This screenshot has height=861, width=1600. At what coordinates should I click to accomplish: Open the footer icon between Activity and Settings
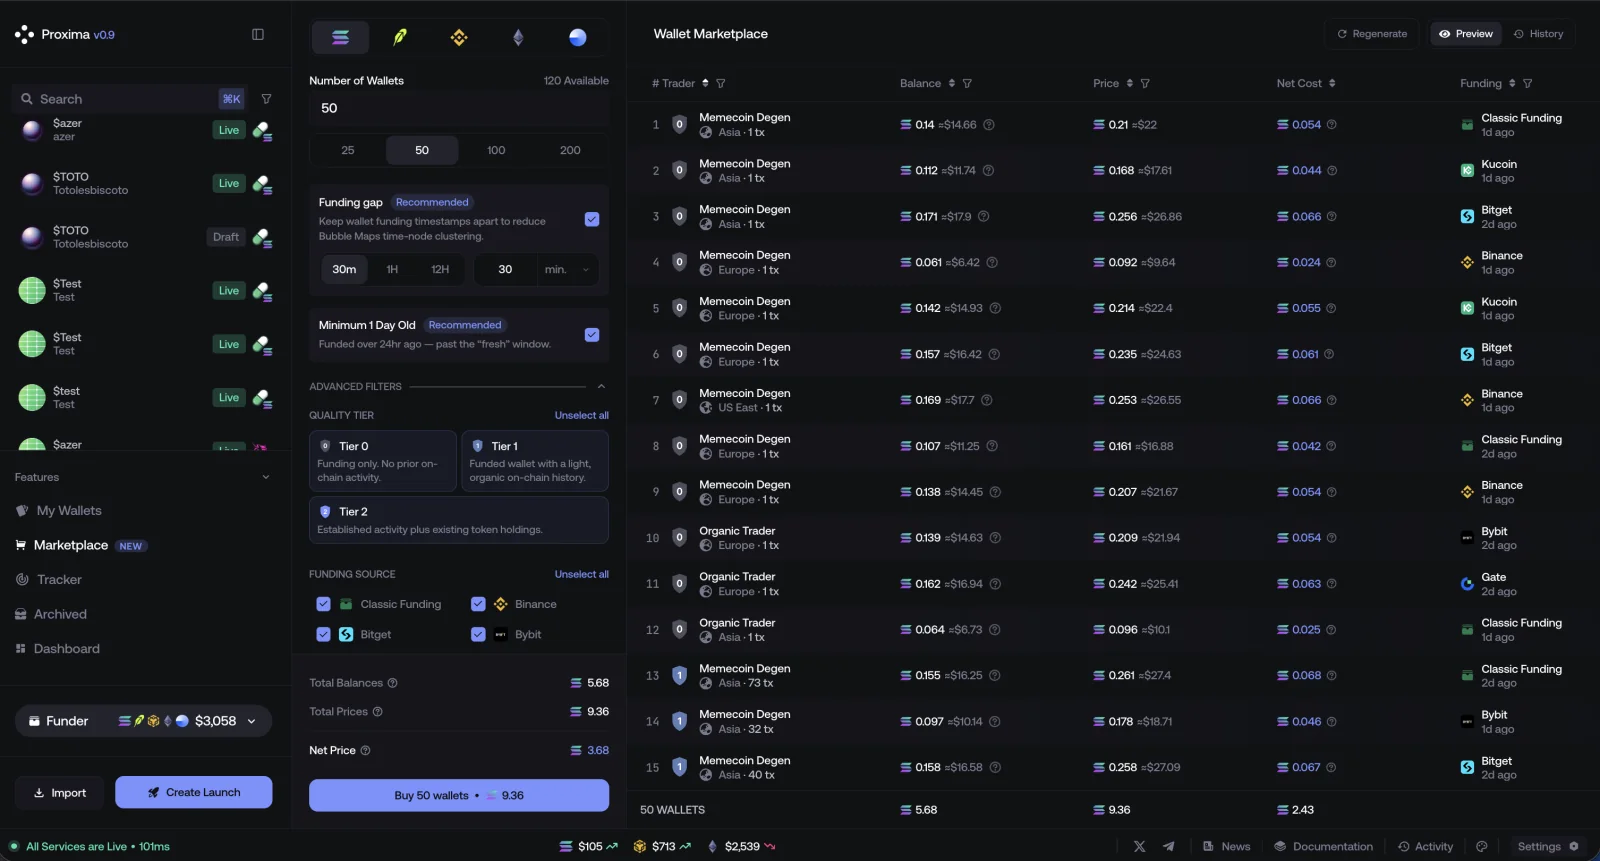[x=1482, y=846]
